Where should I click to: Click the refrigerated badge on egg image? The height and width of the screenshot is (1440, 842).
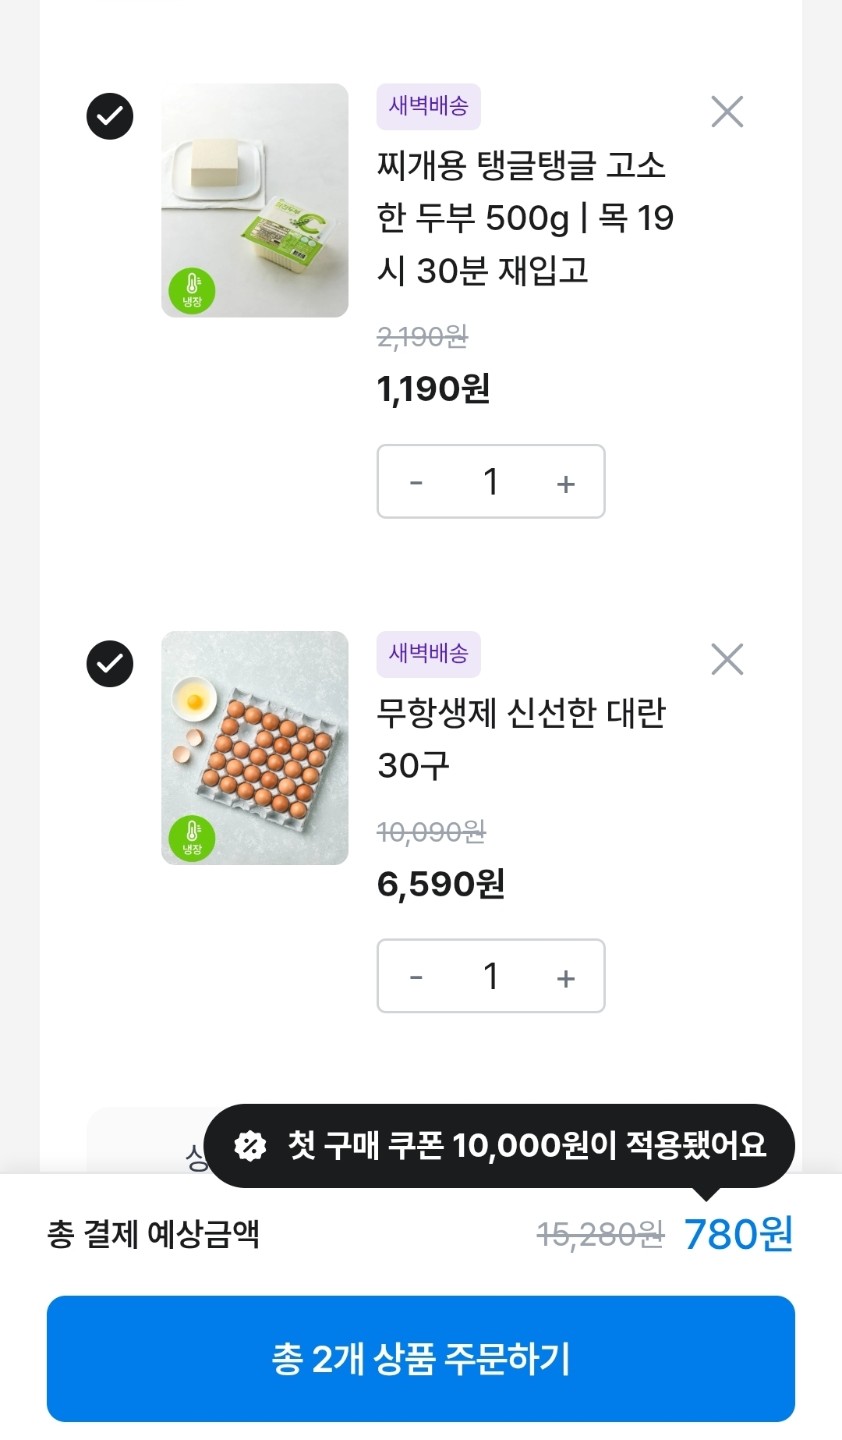(191, 838)
